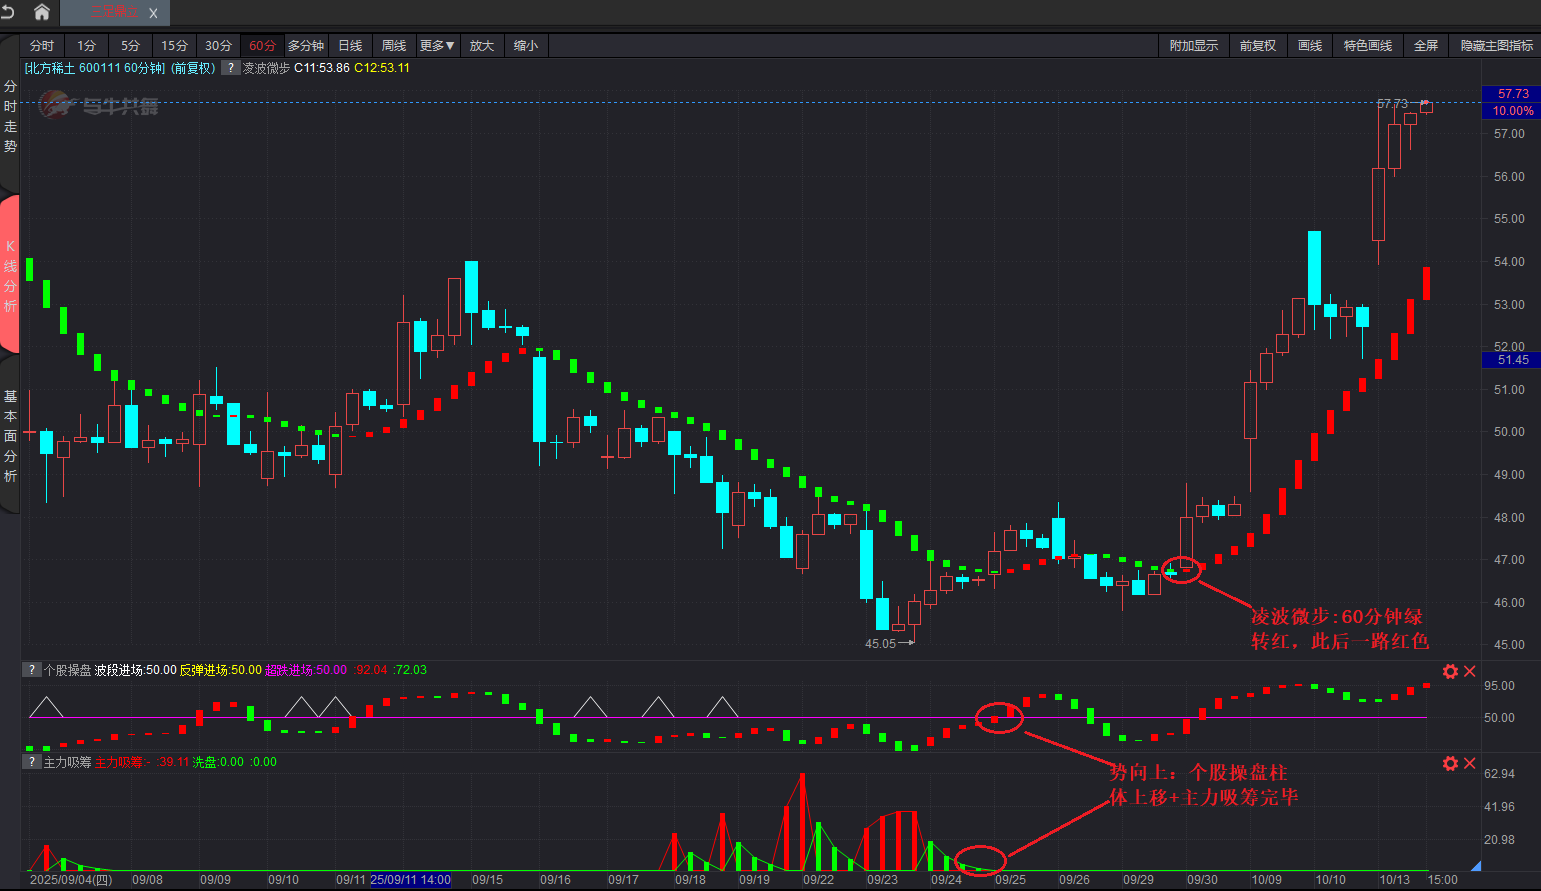Click question mark icon next to 个股操盘
This screenshot has width=1541, height=891.
32,670
